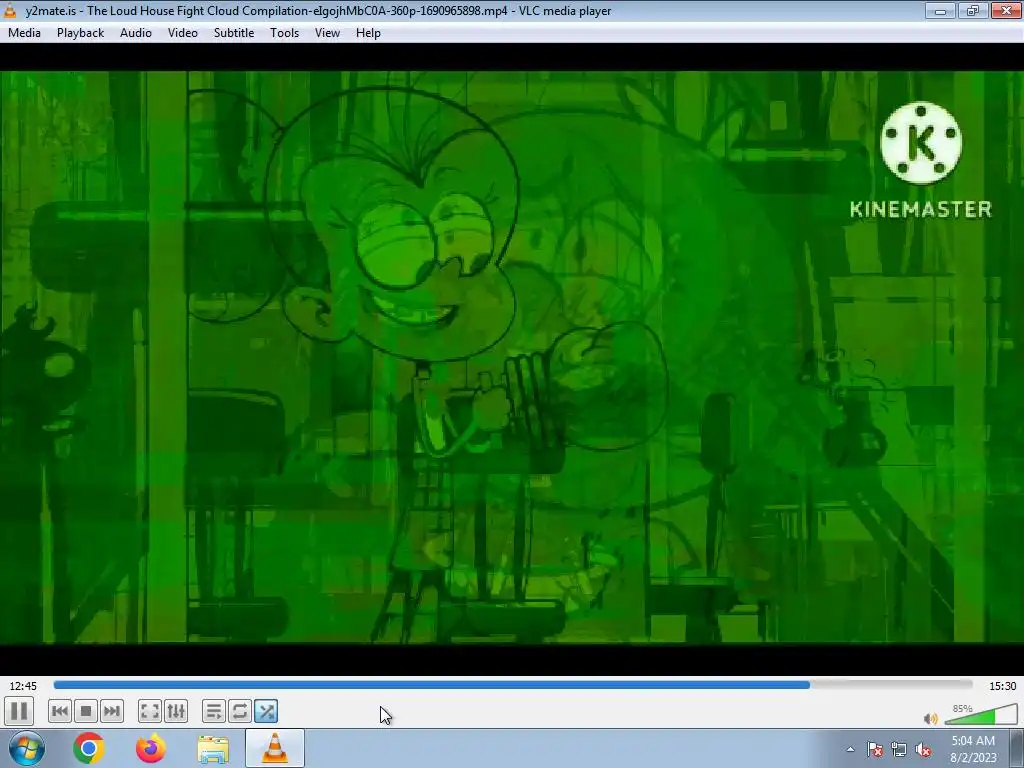
Task: Restore down the VLC window
Action: click(973, 10)
